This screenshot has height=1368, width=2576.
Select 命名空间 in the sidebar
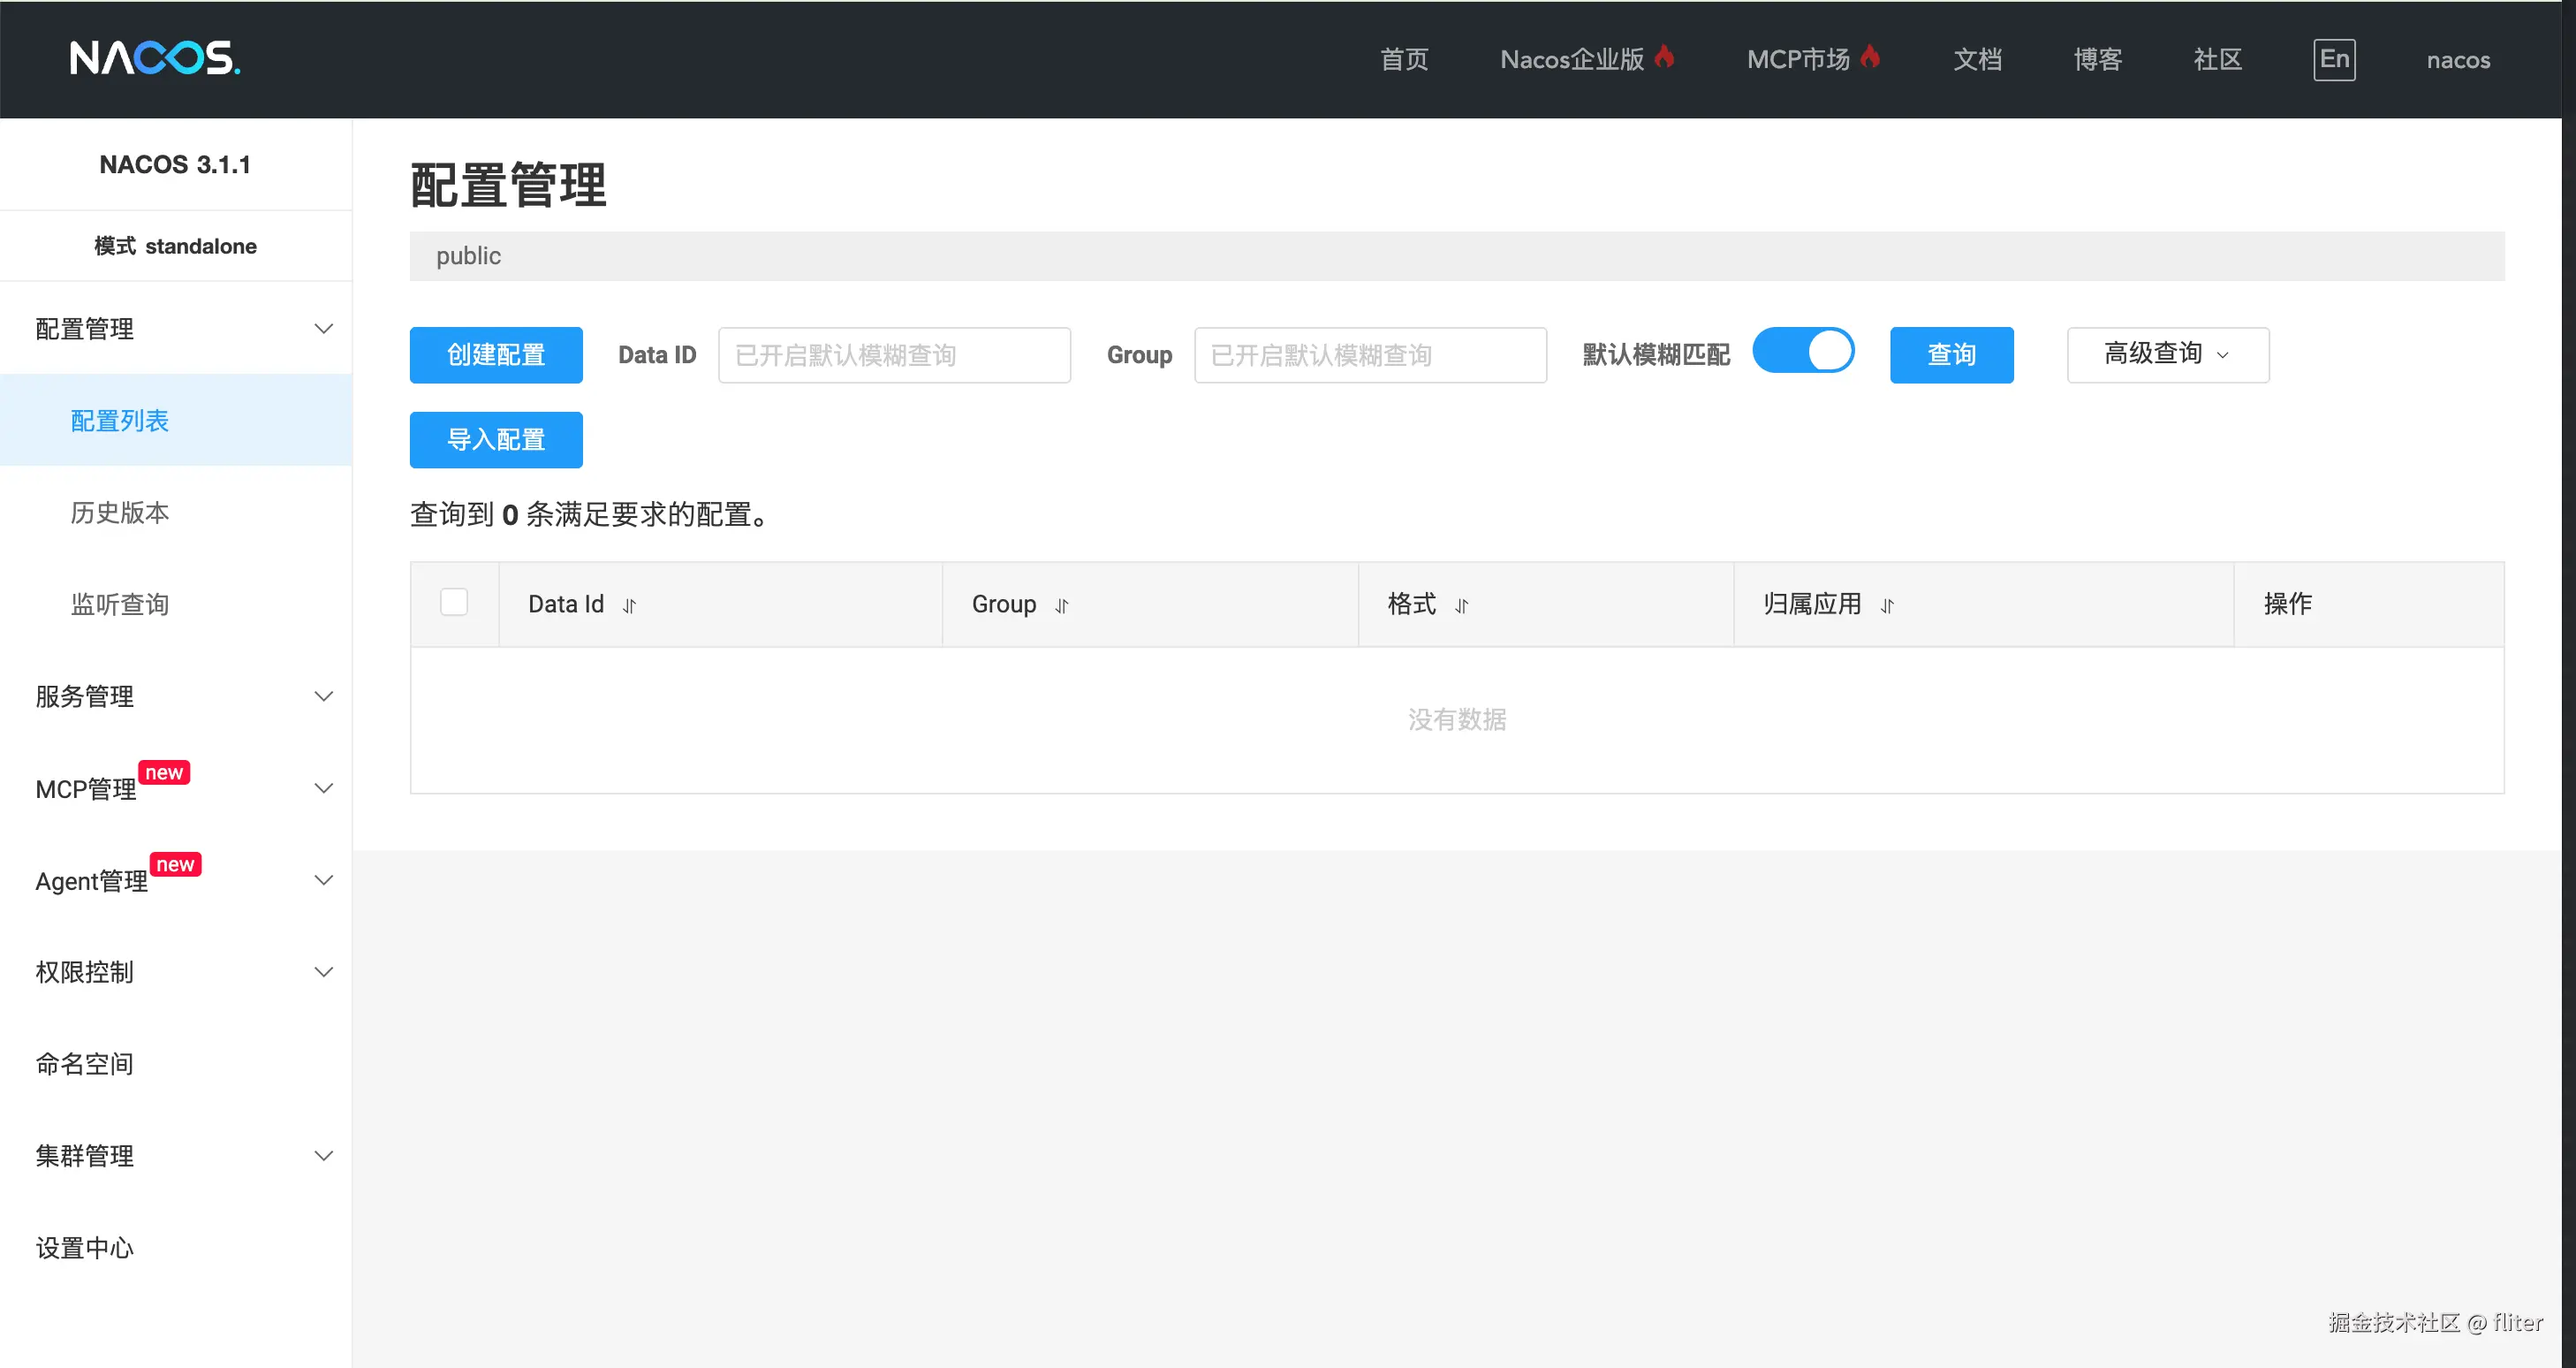[x=85, y=1064]
